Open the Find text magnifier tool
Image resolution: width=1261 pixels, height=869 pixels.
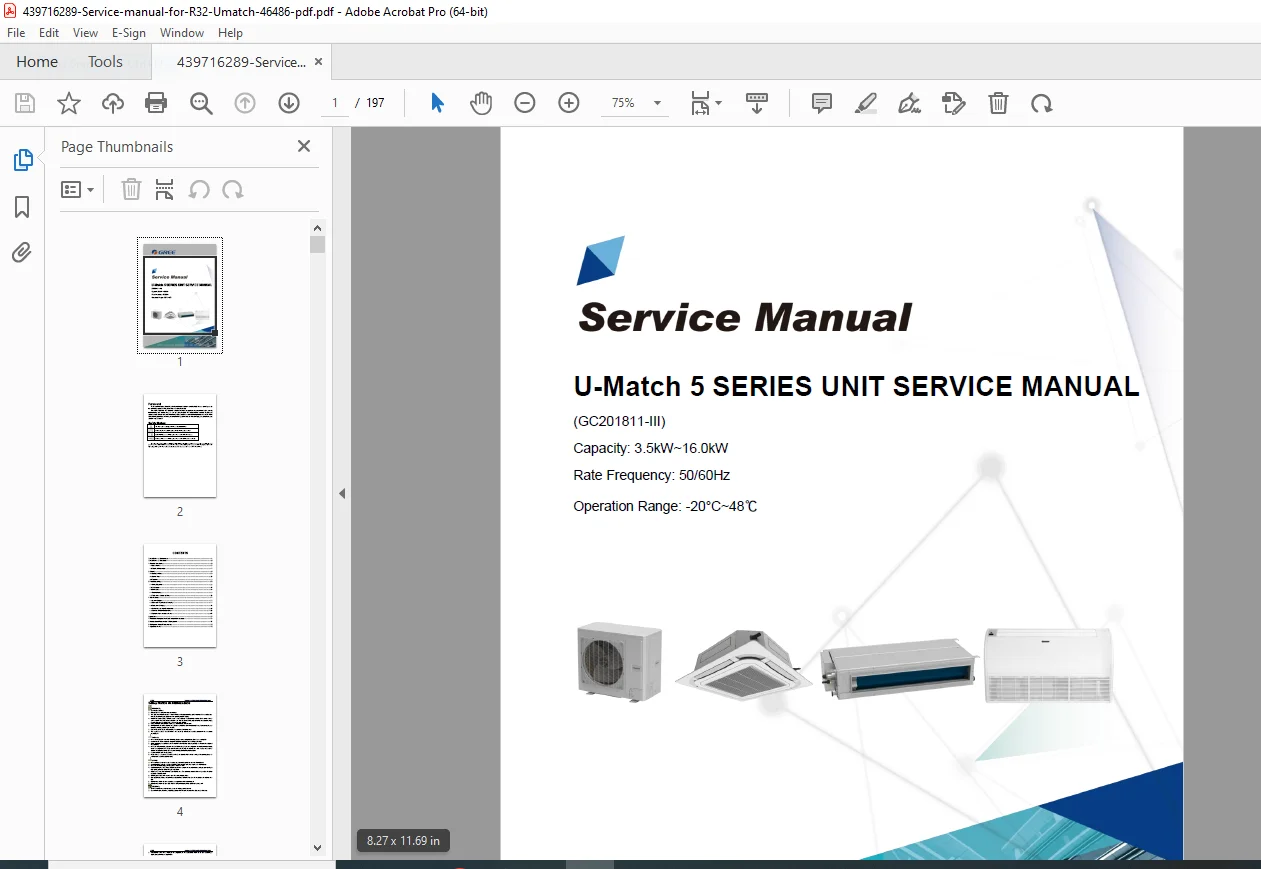pyautogui.click(x=201, y=103)
